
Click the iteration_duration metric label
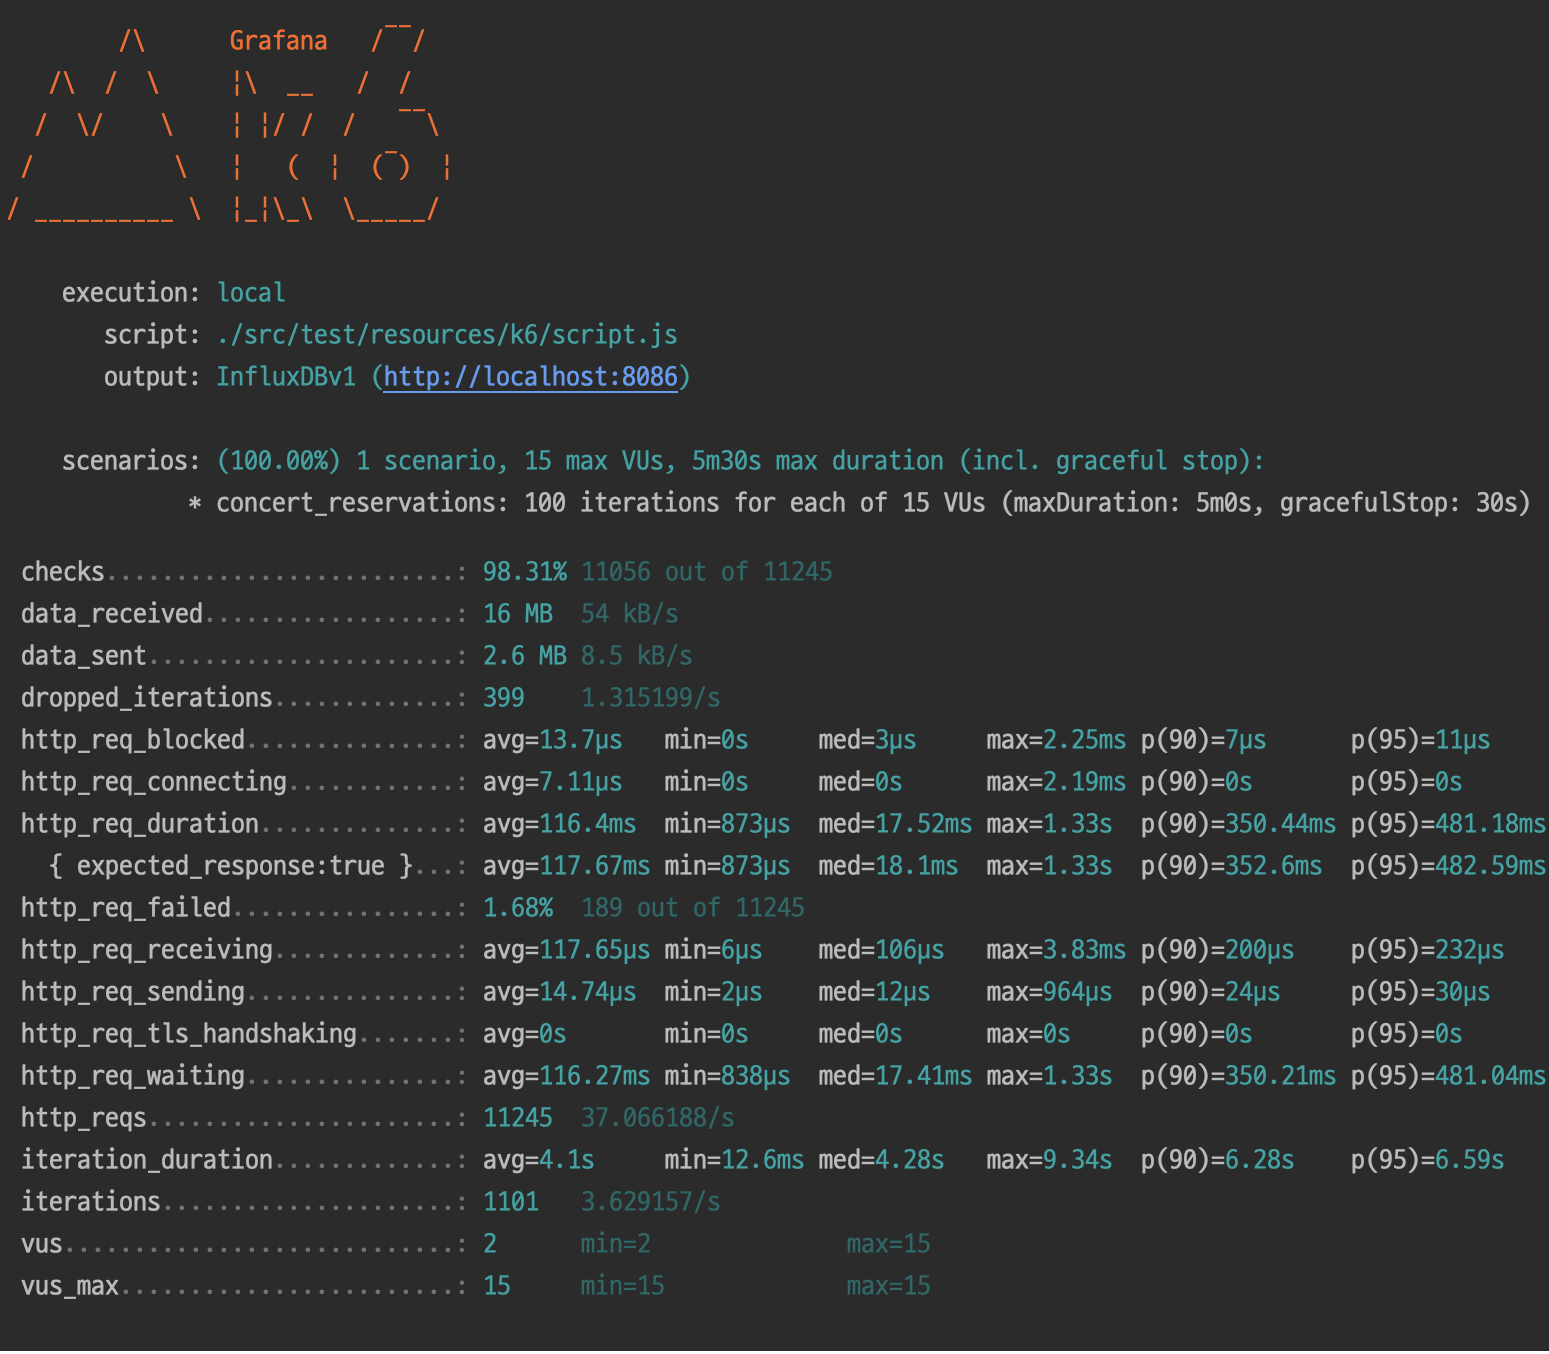pyautogui.click(x=147, y=1160)
